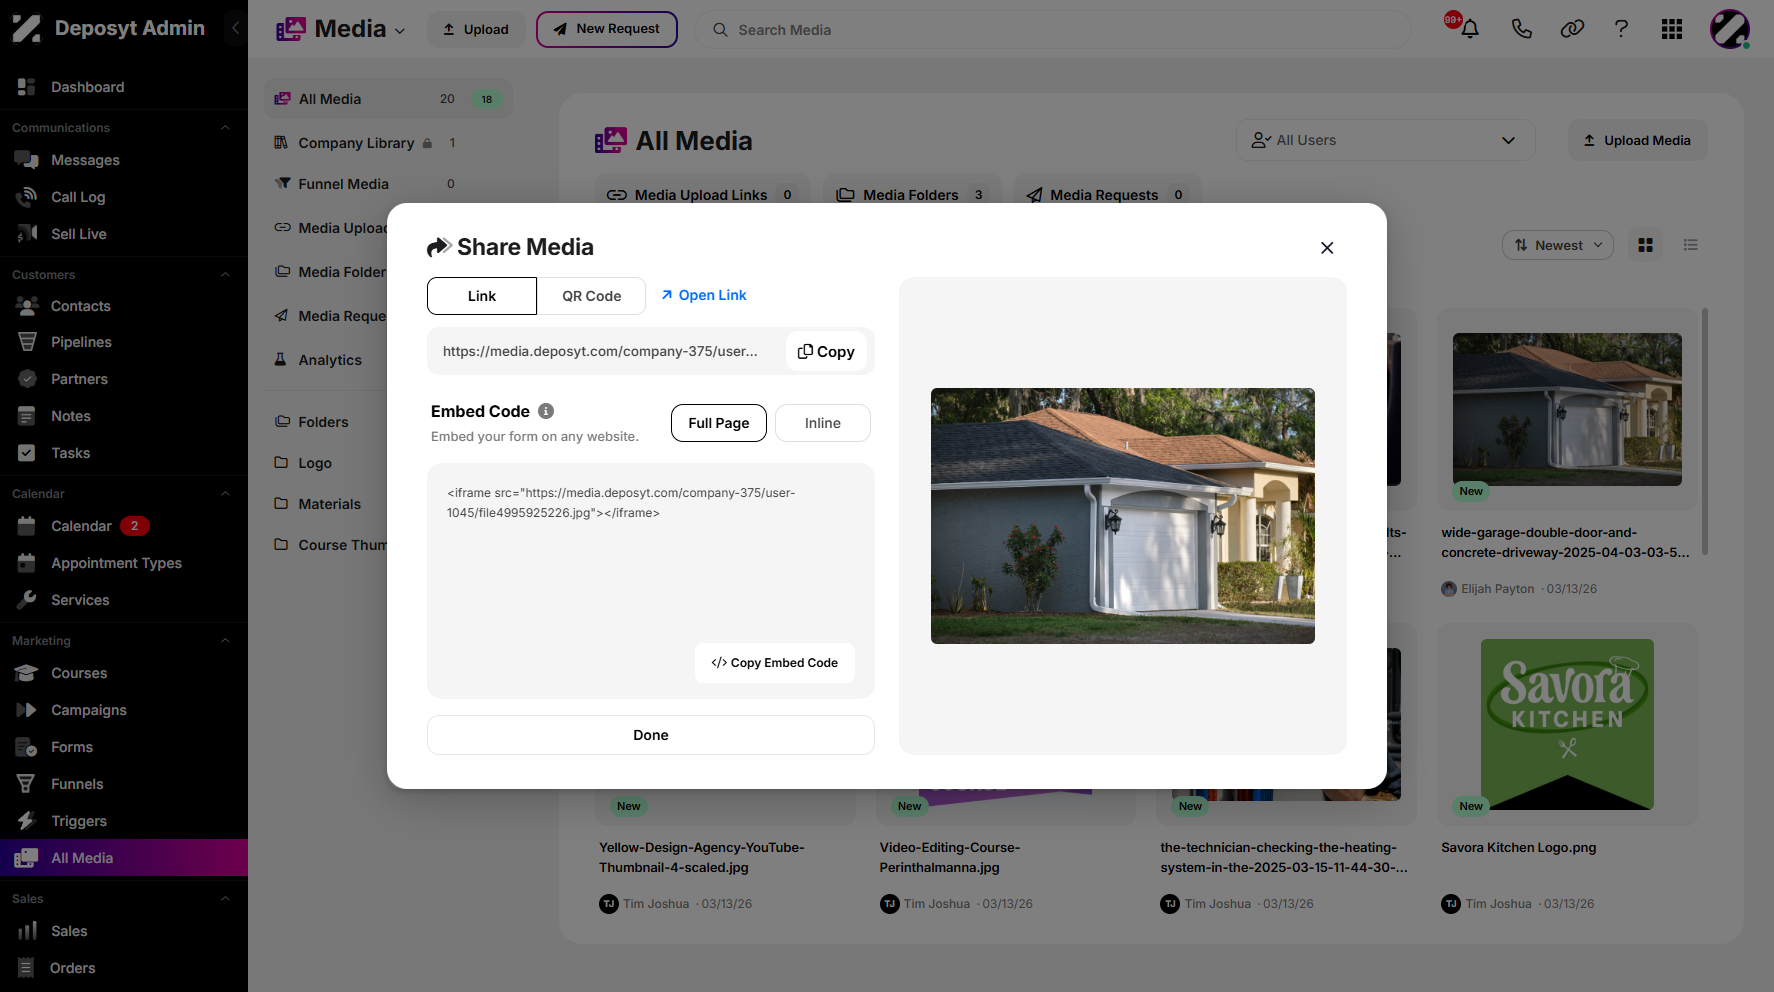Image resolution: width=1774 pixels, height=992 pixels.
Task: Click the Embed Code info icon
Action: (546, 411)
